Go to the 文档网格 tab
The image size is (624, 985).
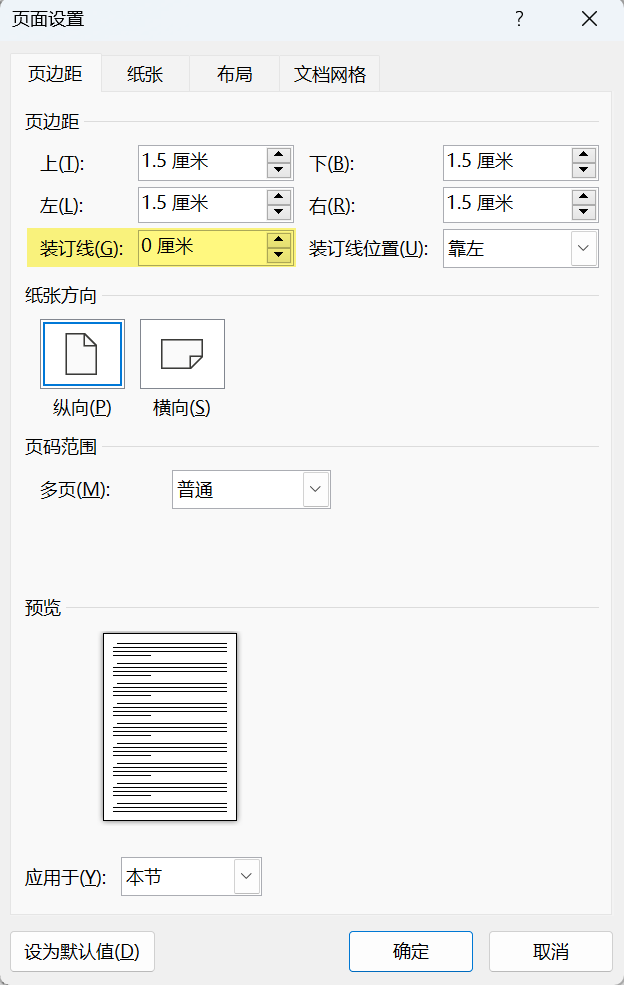tap(330, 74)
